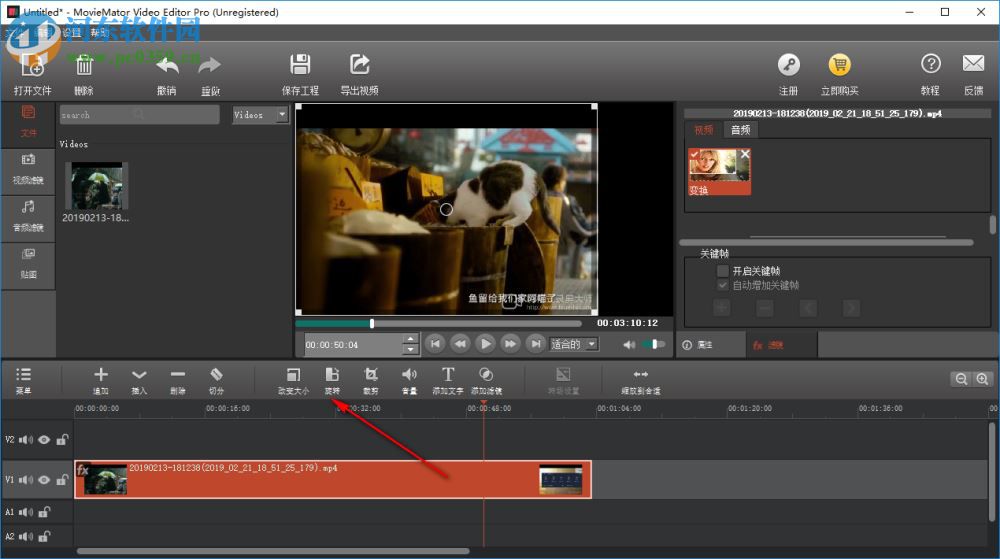
Task: Open the timeline 菜单 list icon
Action: (x=24, y=374)
